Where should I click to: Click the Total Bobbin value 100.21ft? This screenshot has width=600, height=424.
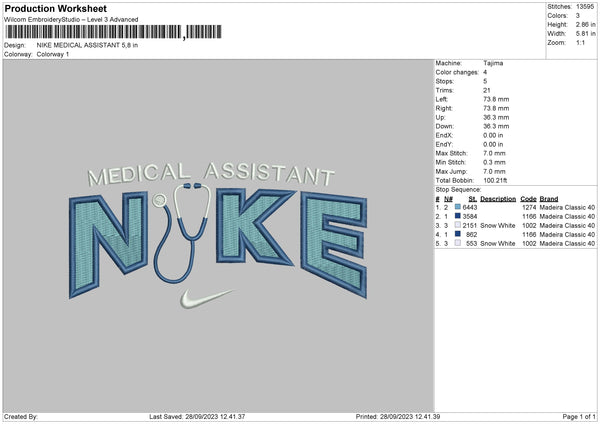pos(495,180)
